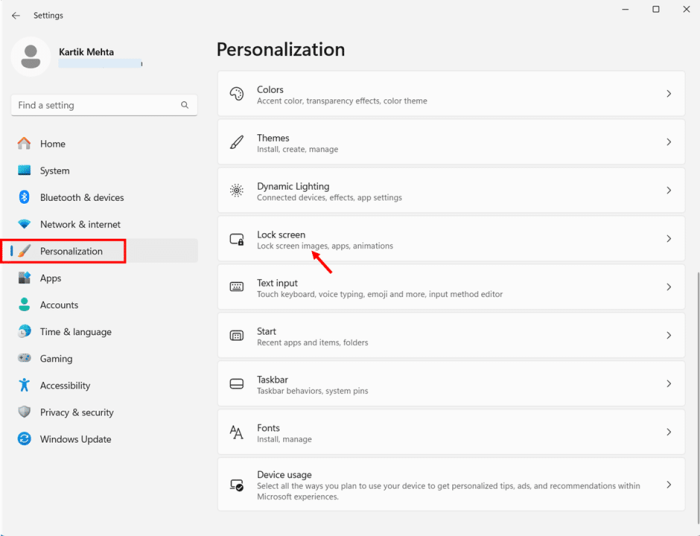Image resolution: width=700 pixels, height=536 pixels.
Task: Click the Colors palette icon
Action: click(x=237, y=94)
